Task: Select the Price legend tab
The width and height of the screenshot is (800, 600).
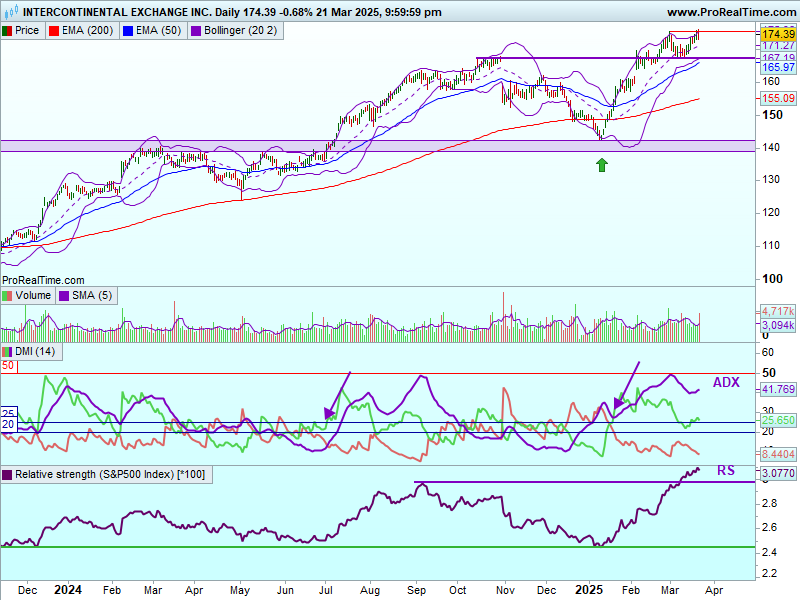Action: pos(21,30)
